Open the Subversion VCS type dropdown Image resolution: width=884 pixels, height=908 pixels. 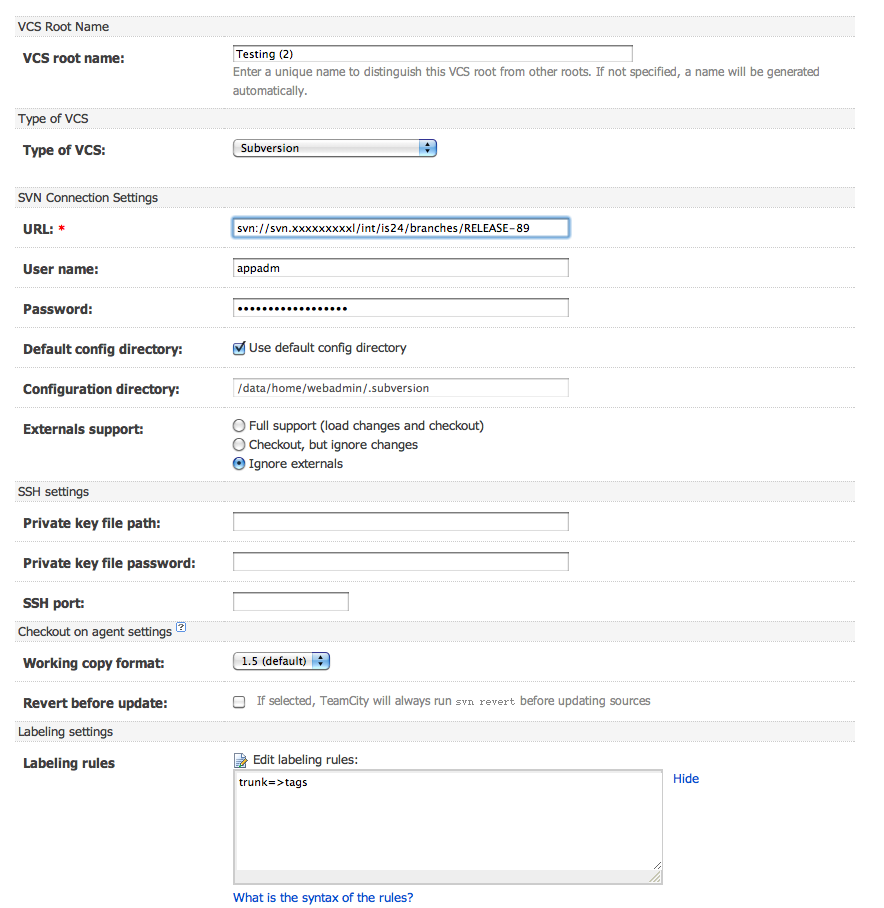click(x=335, y=148)
